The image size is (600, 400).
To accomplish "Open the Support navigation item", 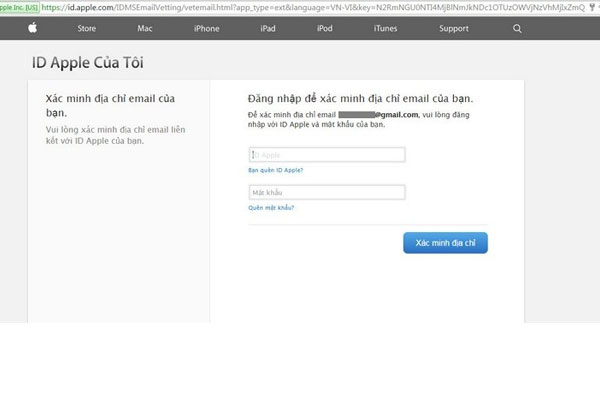I will coord(454,28).
